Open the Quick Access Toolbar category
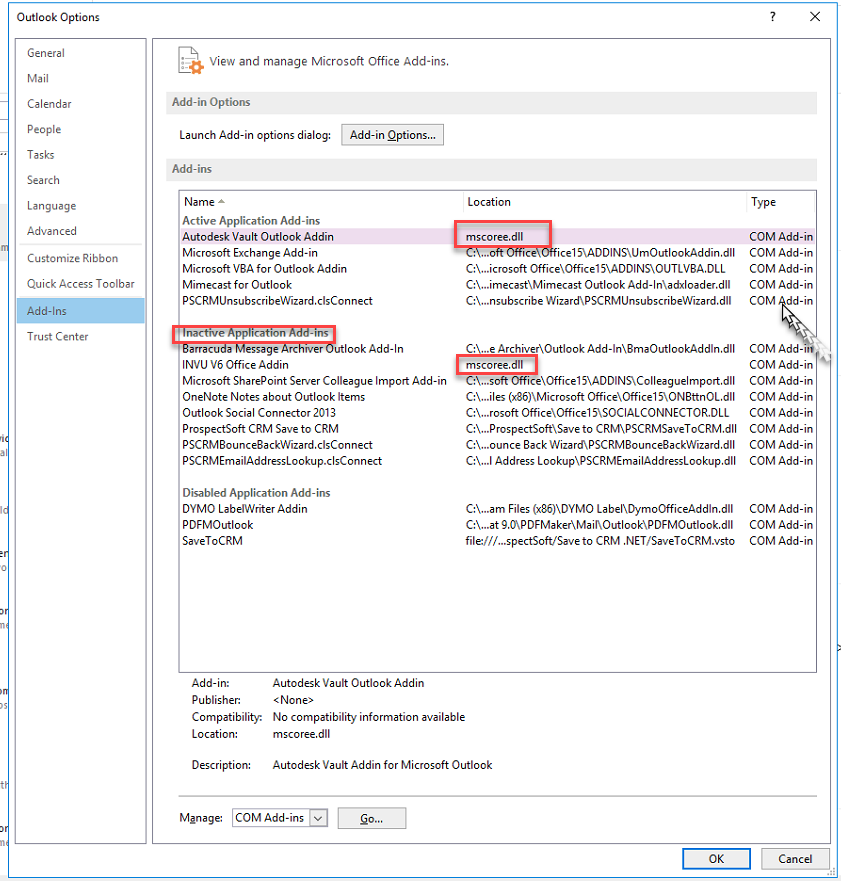This screenshot has width=841, height=881. click(80, 284)
